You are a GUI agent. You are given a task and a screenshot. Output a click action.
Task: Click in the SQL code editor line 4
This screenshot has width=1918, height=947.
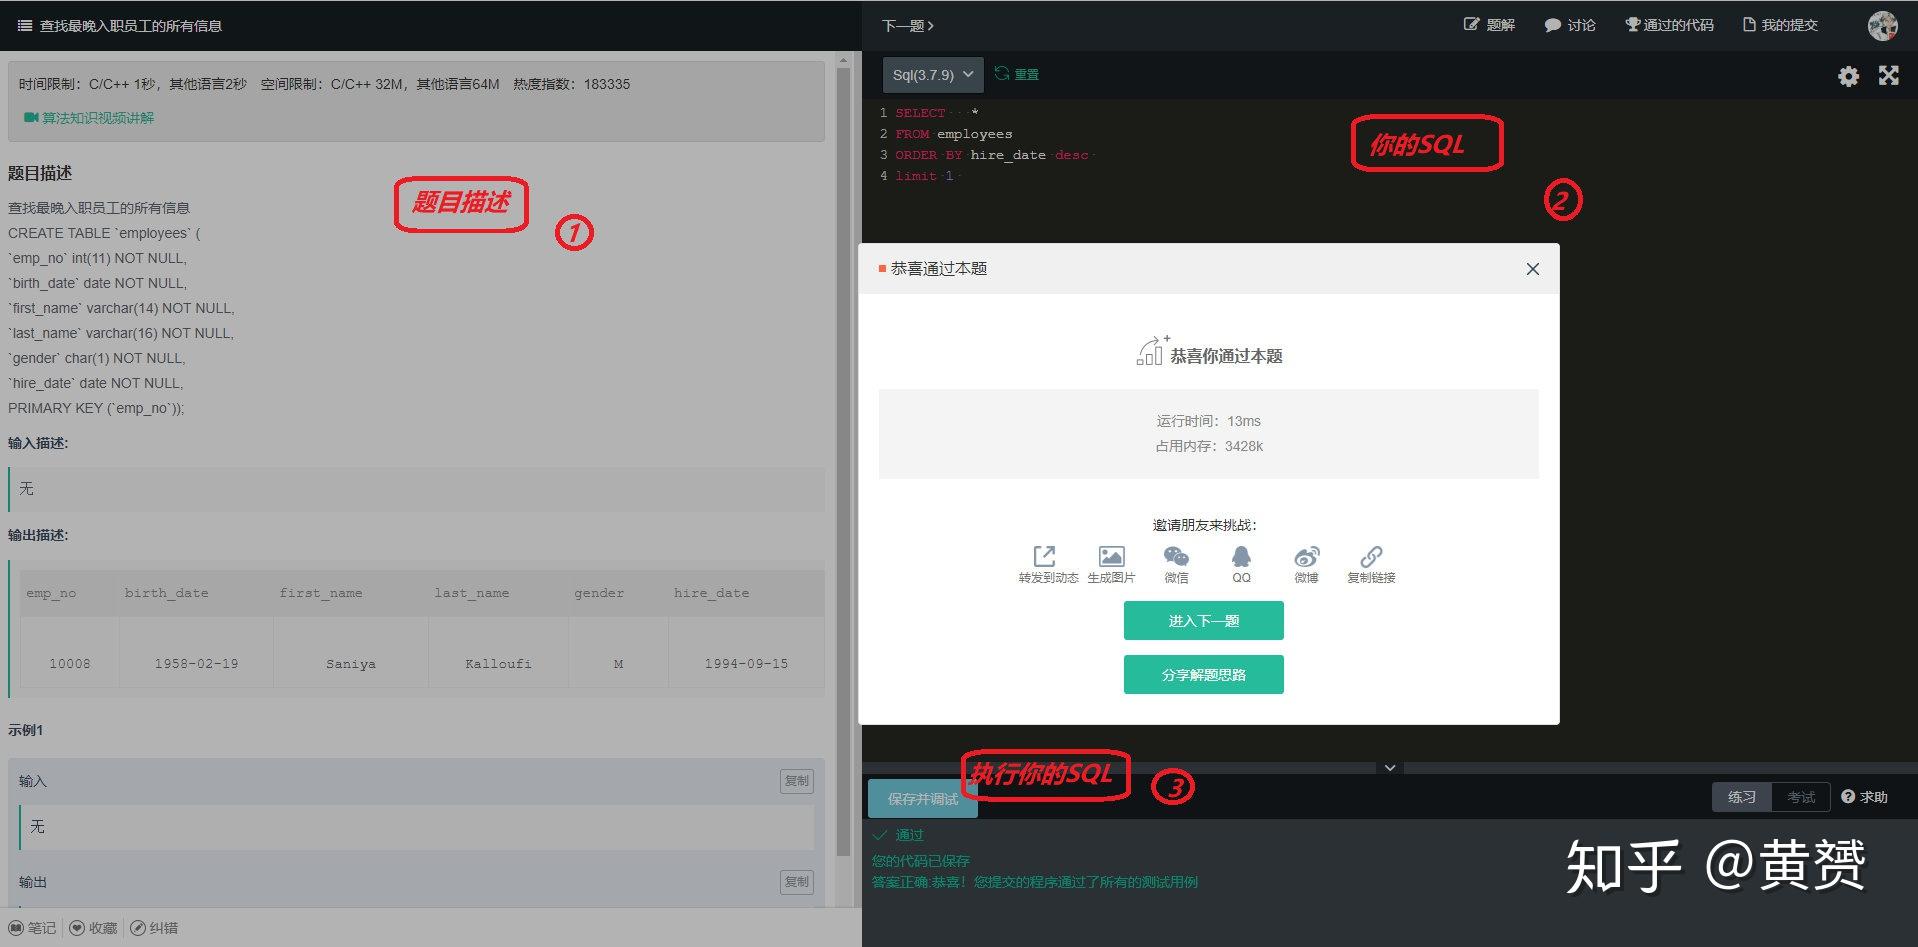(1390, 176)
